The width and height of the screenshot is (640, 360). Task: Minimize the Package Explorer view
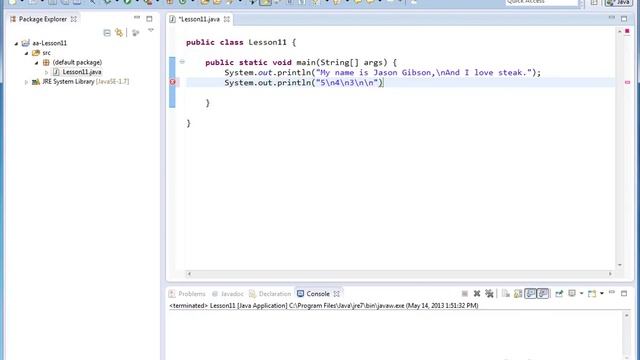tap(137, 18)
